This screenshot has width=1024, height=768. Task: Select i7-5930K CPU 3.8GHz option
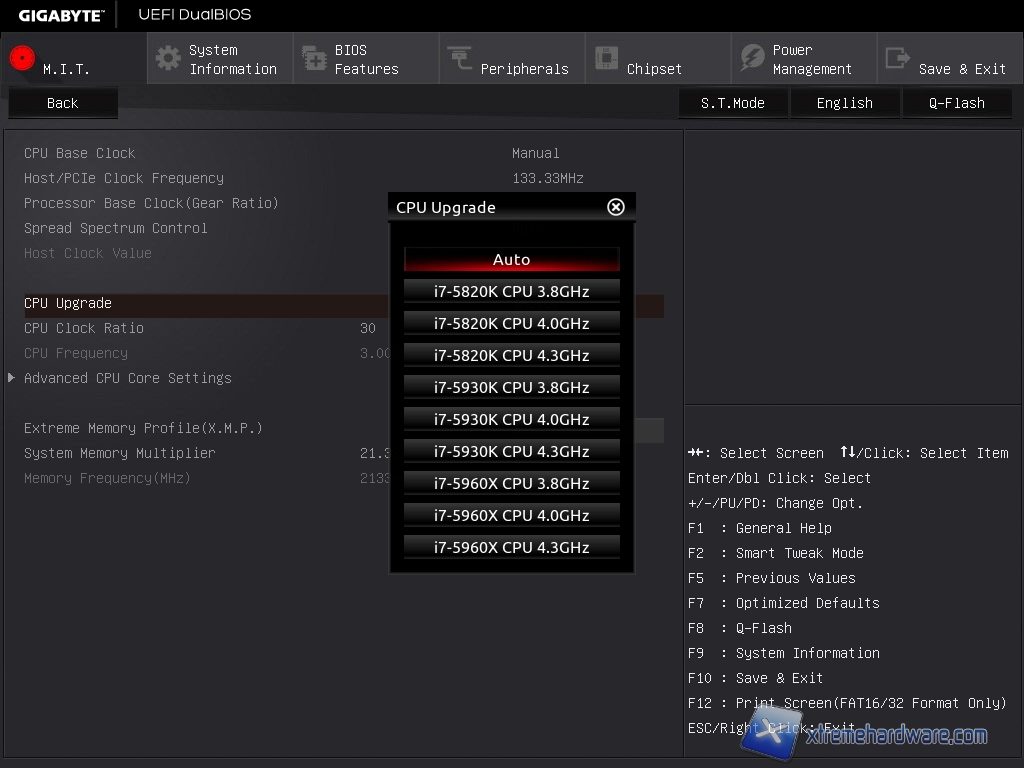(x=511, y=387)
